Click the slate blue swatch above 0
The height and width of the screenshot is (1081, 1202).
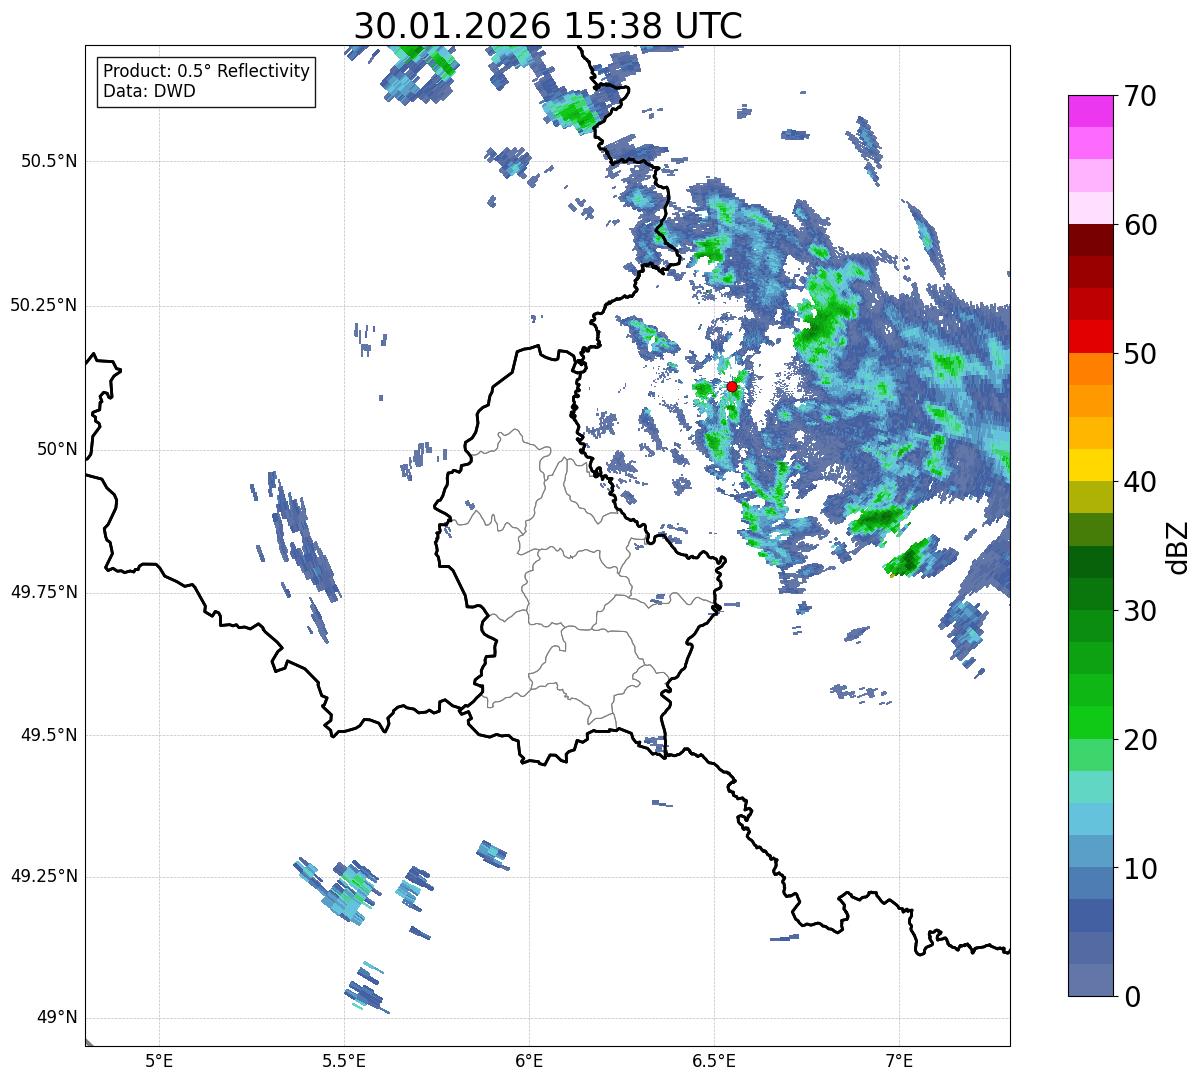click(1090, 980)
